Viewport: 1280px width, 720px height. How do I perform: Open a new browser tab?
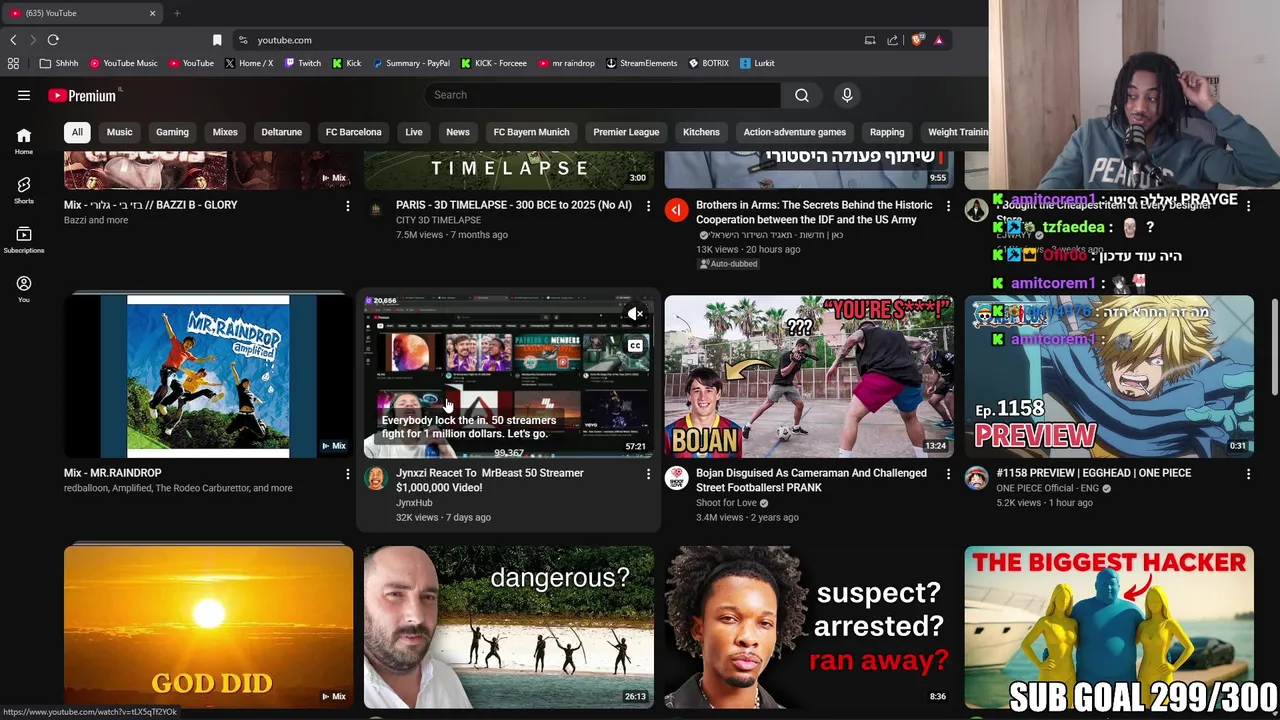(177, 13)
